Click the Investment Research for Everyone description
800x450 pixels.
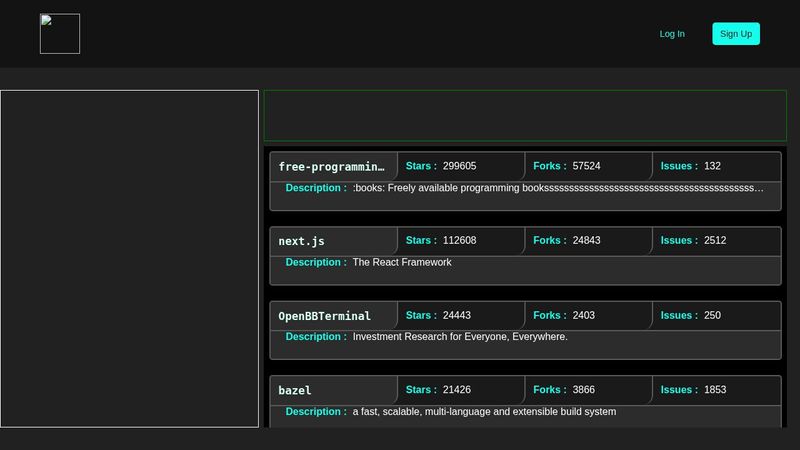pyautogui.click(x=460, y=337)
